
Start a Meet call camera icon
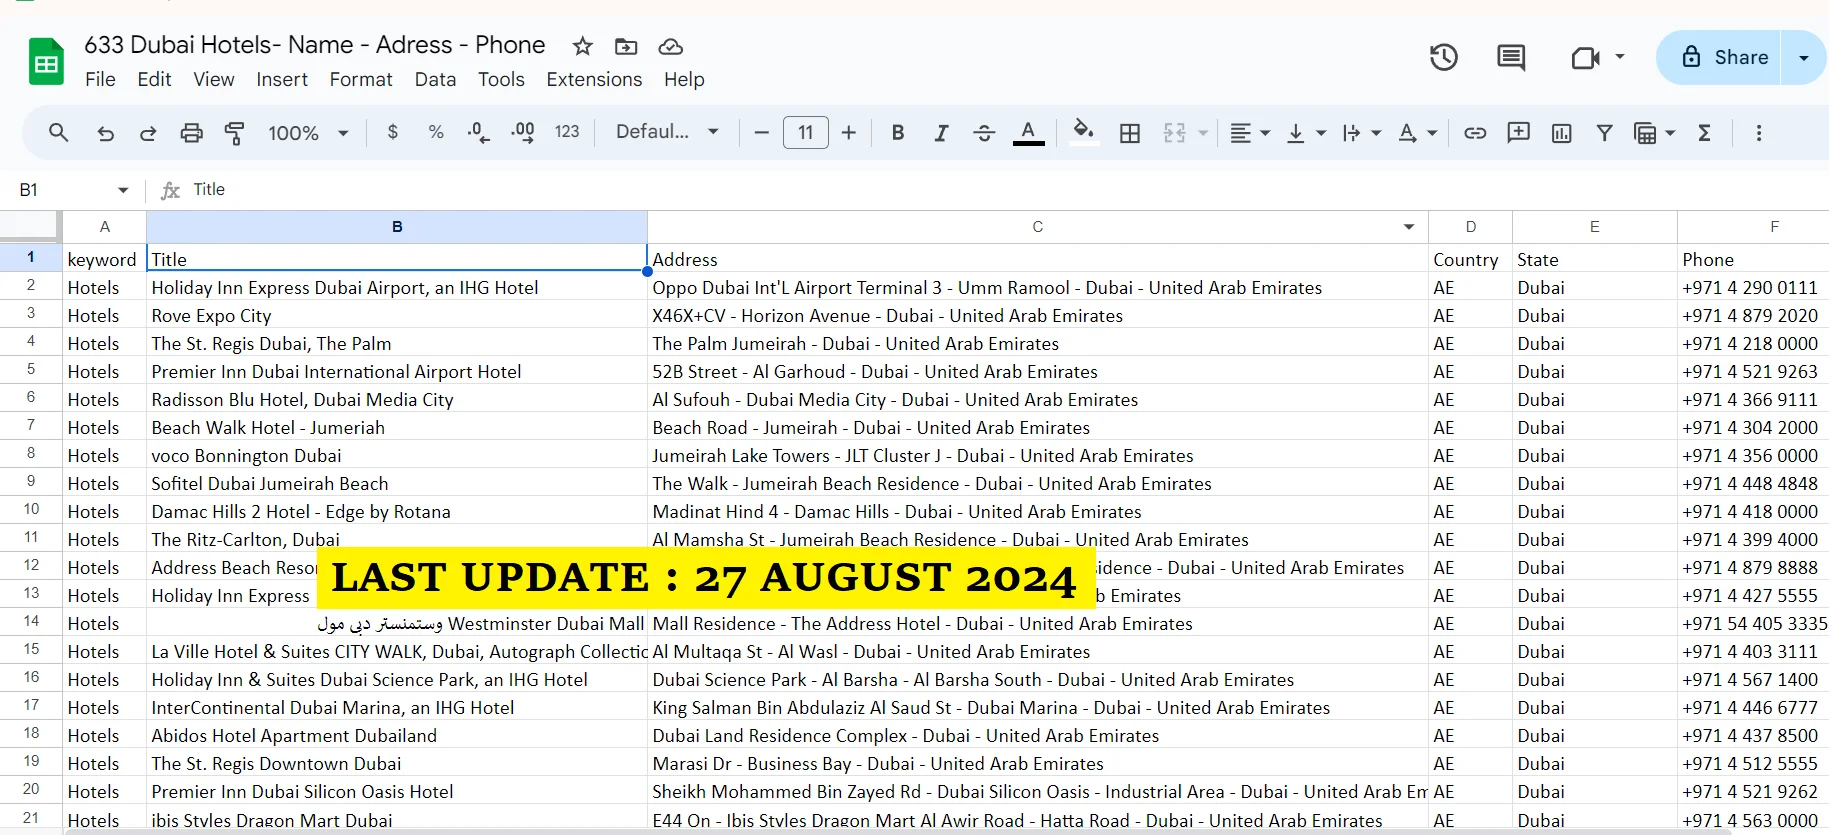tap(1586, 57)
